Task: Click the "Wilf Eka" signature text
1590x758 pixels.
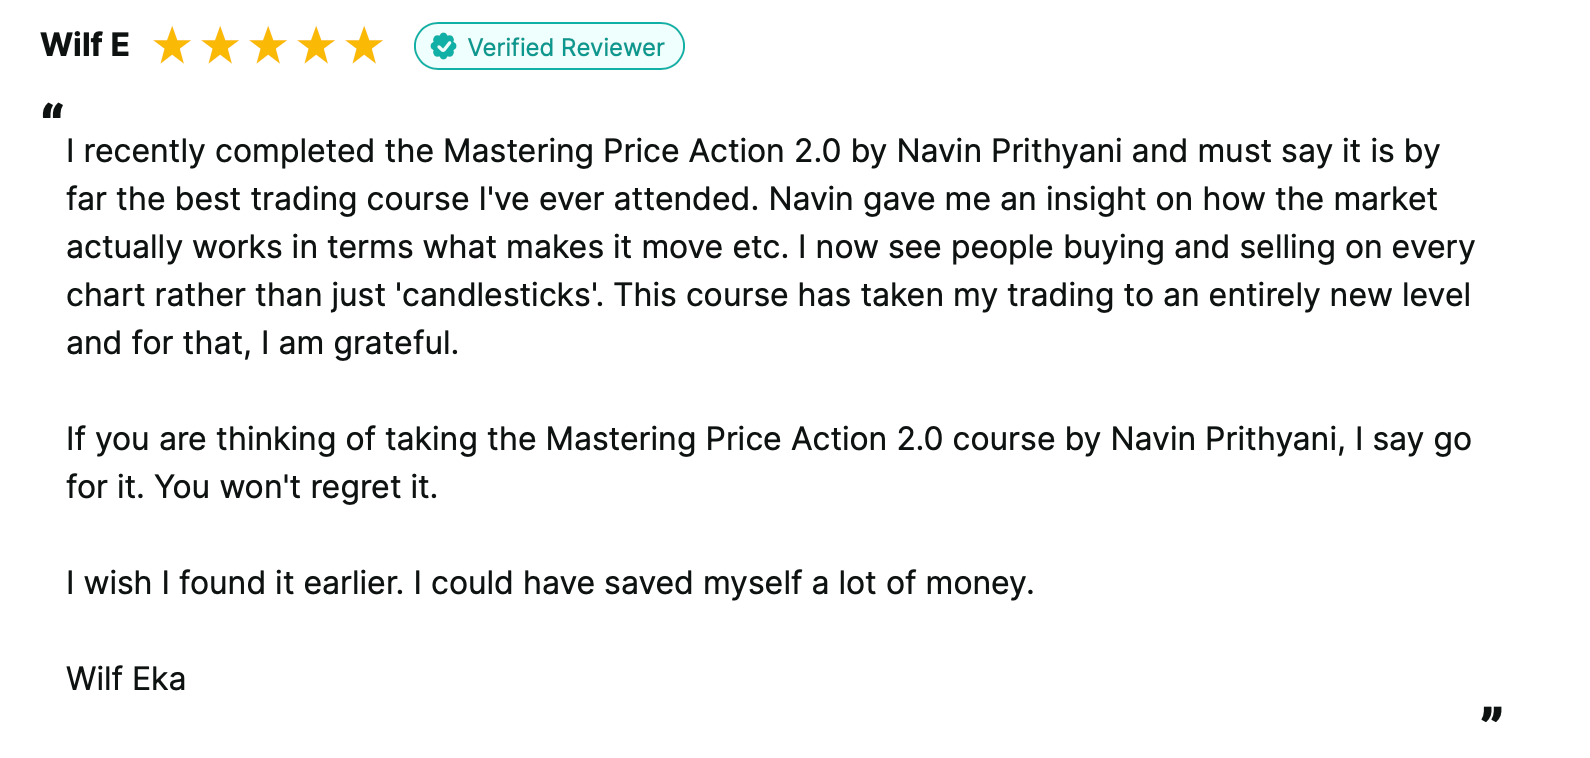Action: click(x=126, y=679)
